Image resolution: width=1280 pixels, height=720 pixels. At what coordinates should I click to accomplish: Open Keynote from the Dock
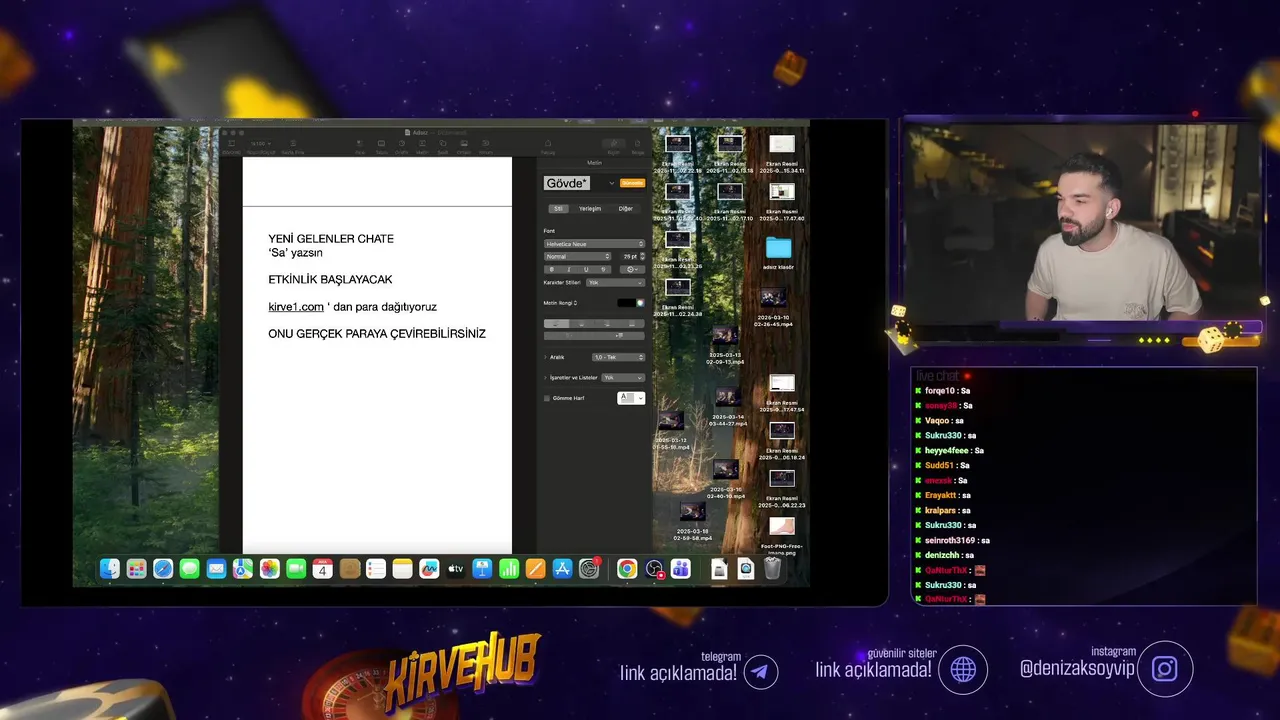click(x=482, y=569)
